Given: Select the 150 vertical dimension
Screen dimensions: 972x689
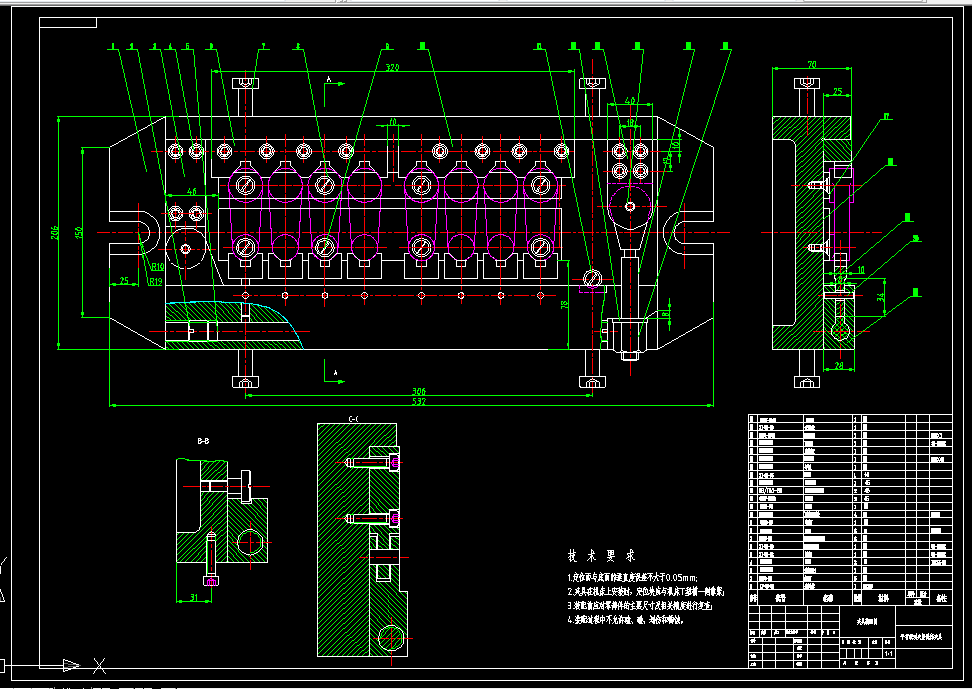Looking at the screenshot, I should tap(79, 233).
